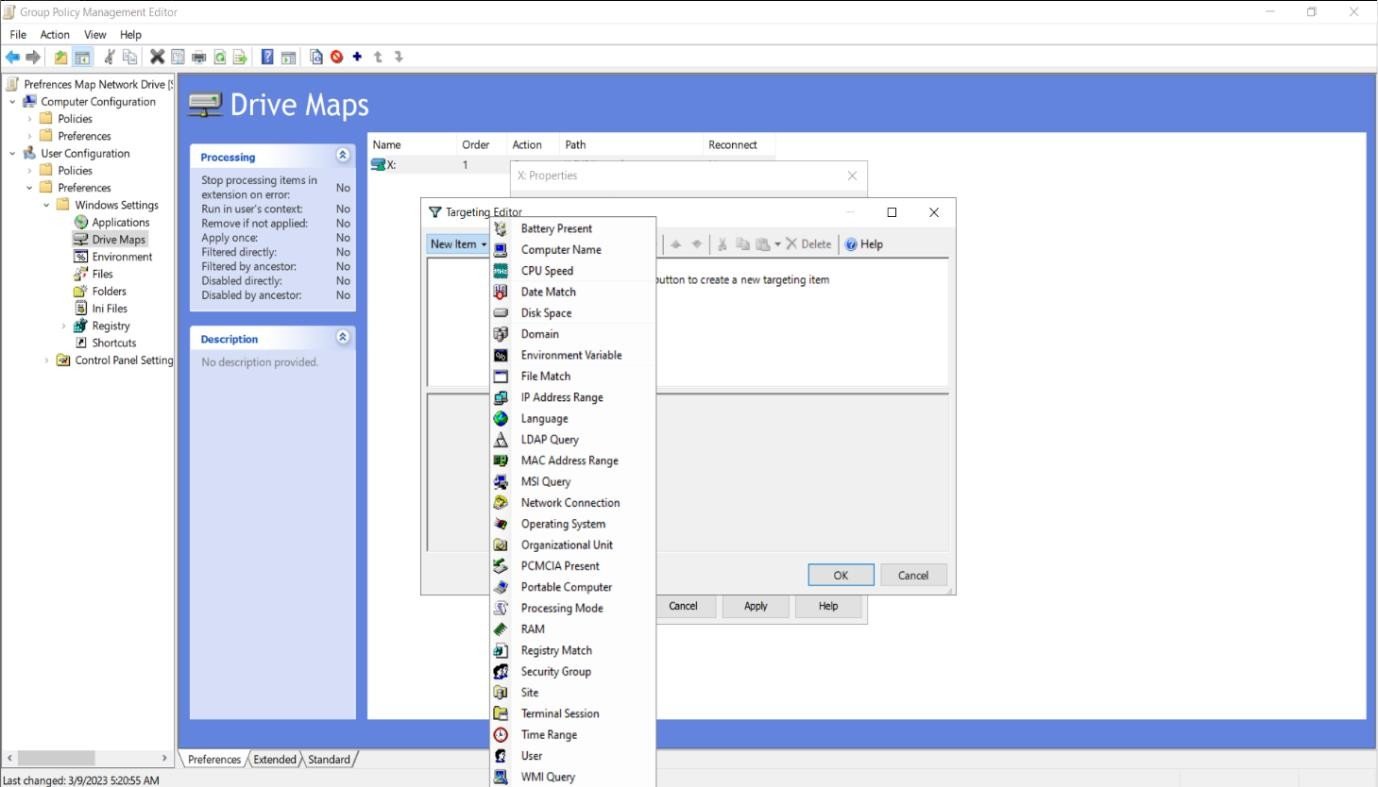Select the Disk Space targeting item
The image size is (1378, 787).
[573, 313]
